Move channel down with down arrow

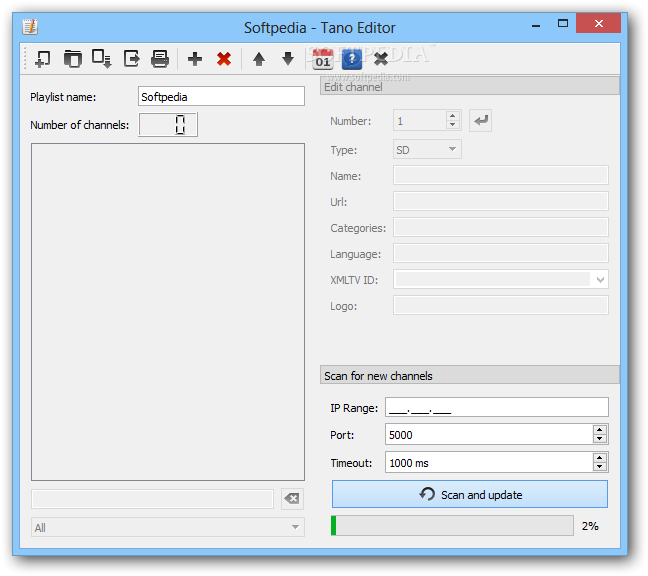288,59
